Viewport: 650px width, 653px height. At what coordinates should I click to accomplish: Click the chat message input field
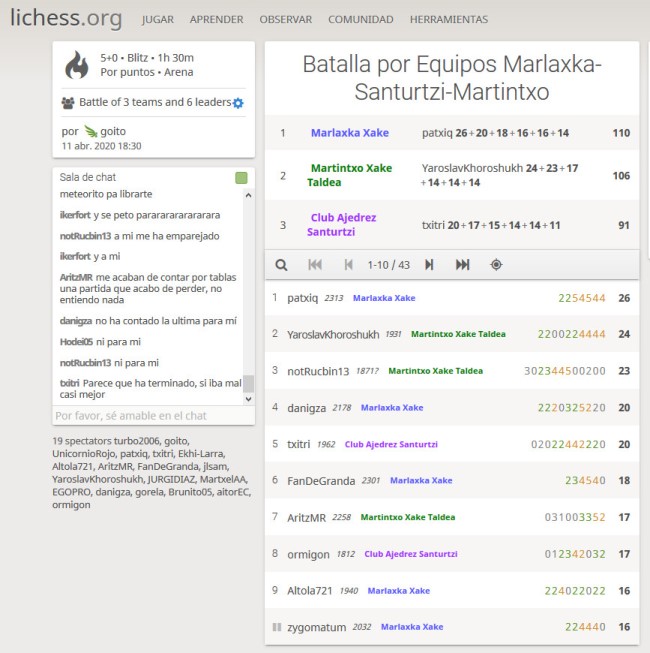tap(148, 415)
